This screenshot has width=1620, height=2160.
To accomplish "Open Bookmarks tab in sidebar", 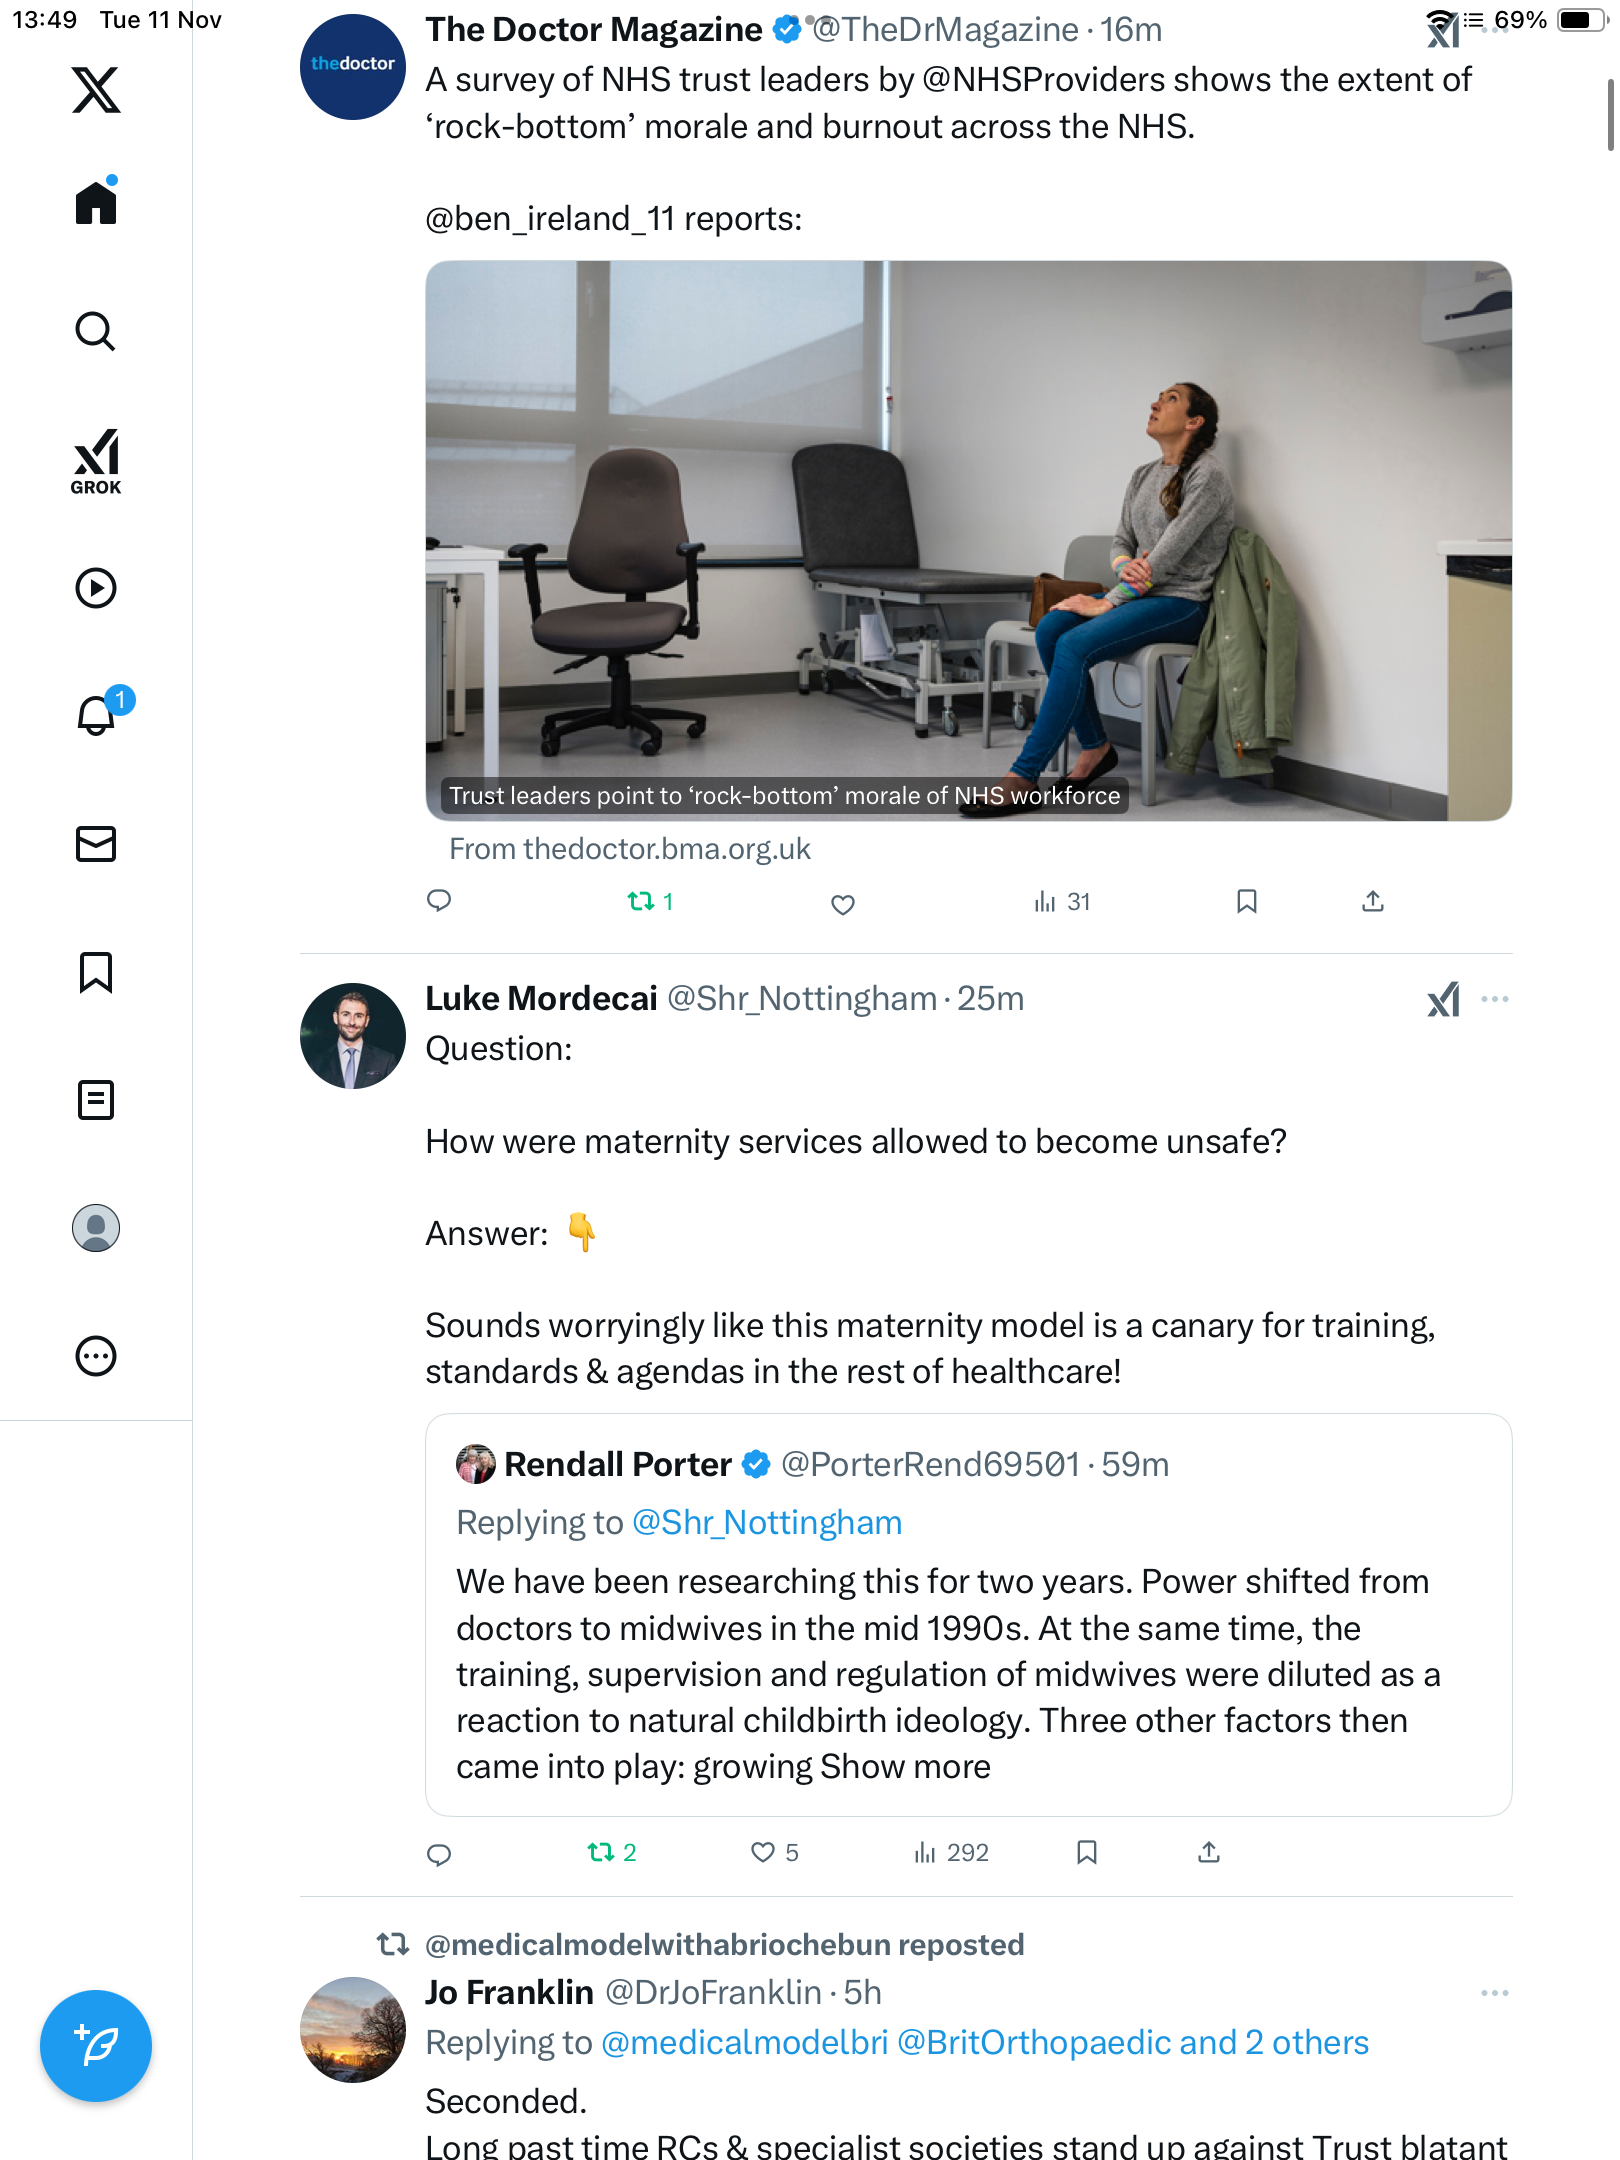I will click(x=96, y=972).
